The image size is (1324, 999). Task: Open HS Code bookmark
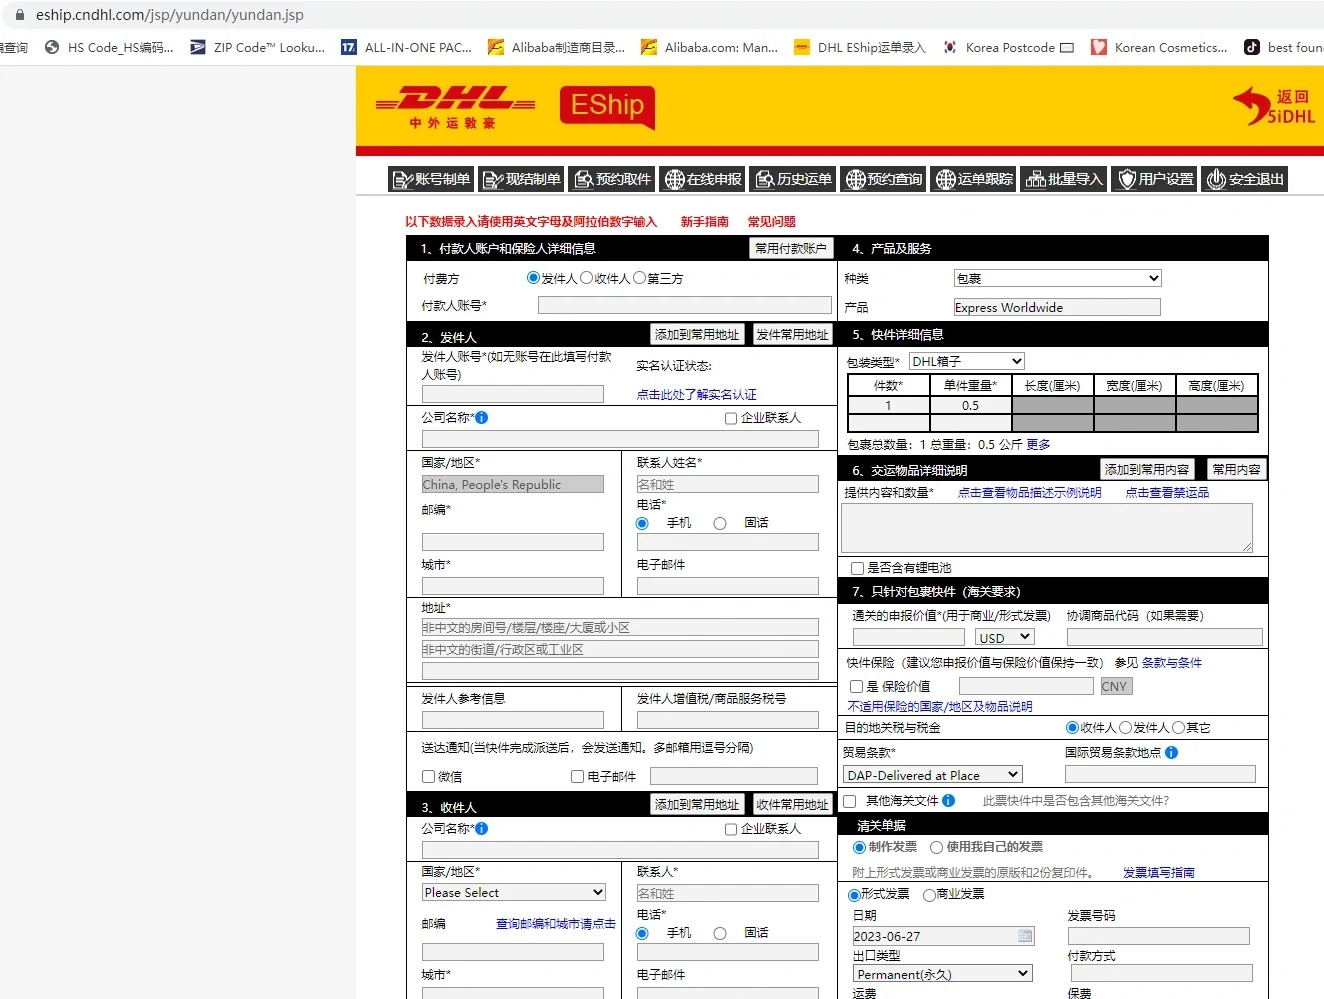[x=110, y=47]
